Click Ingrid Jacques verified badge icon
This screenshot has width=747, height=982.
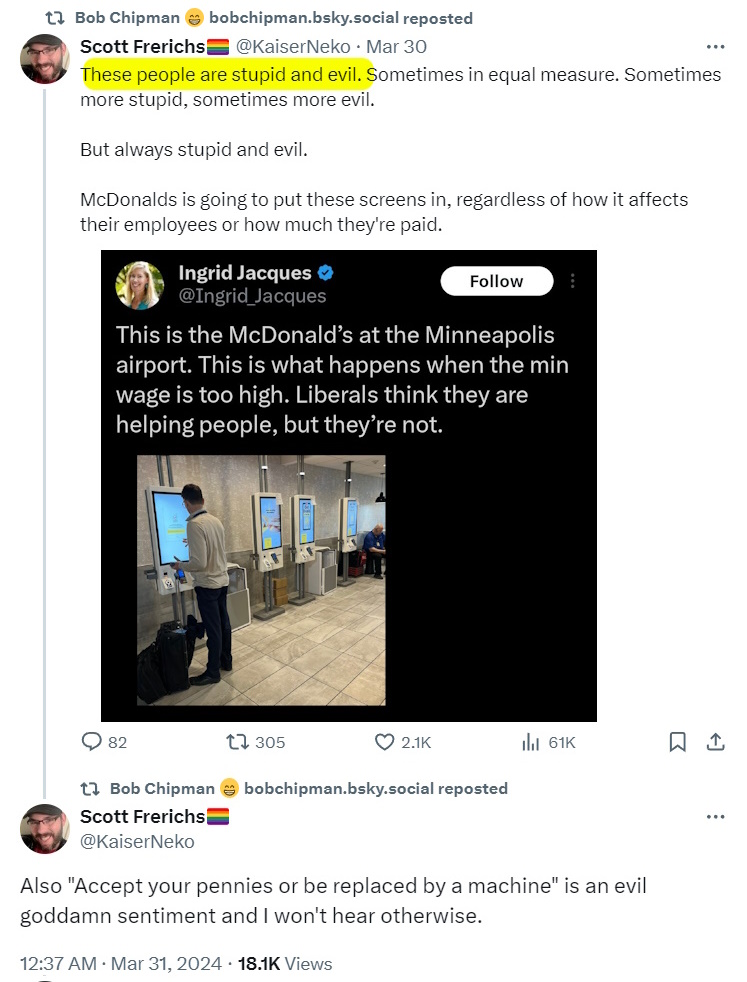pyautogui.click(x=326, y=273)
